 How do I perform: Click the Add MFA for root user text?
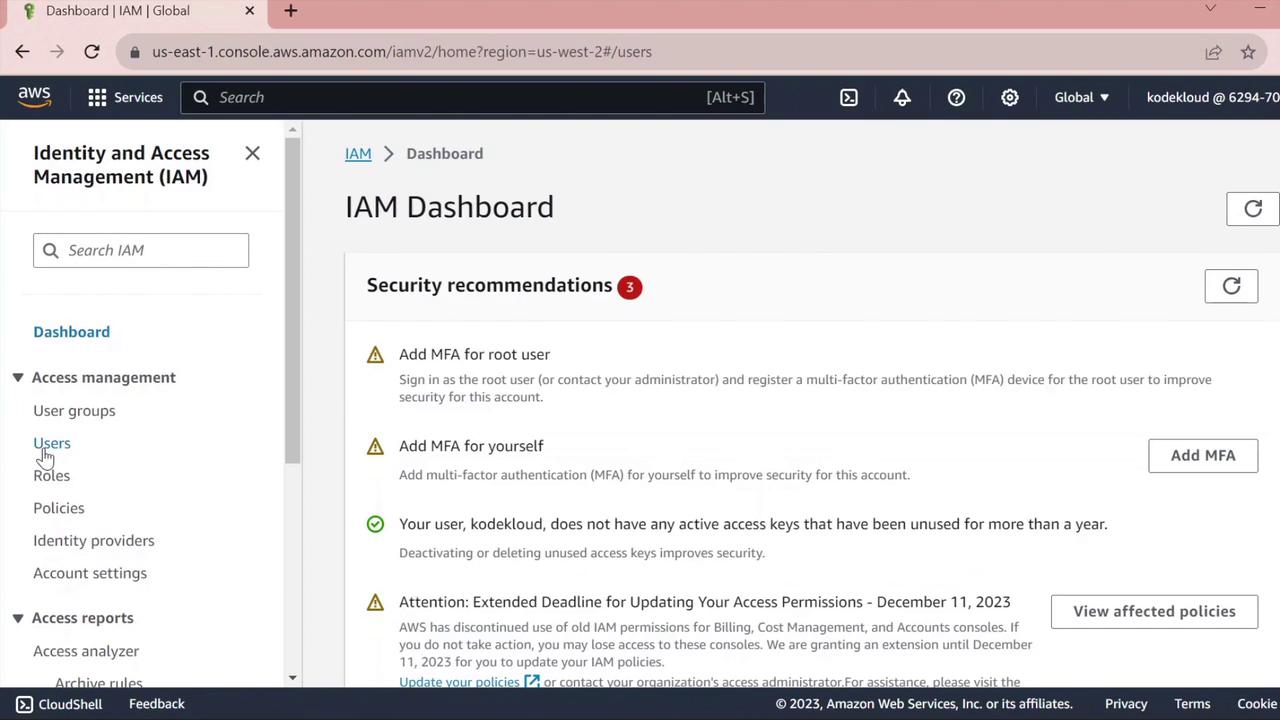pos(474,354)
